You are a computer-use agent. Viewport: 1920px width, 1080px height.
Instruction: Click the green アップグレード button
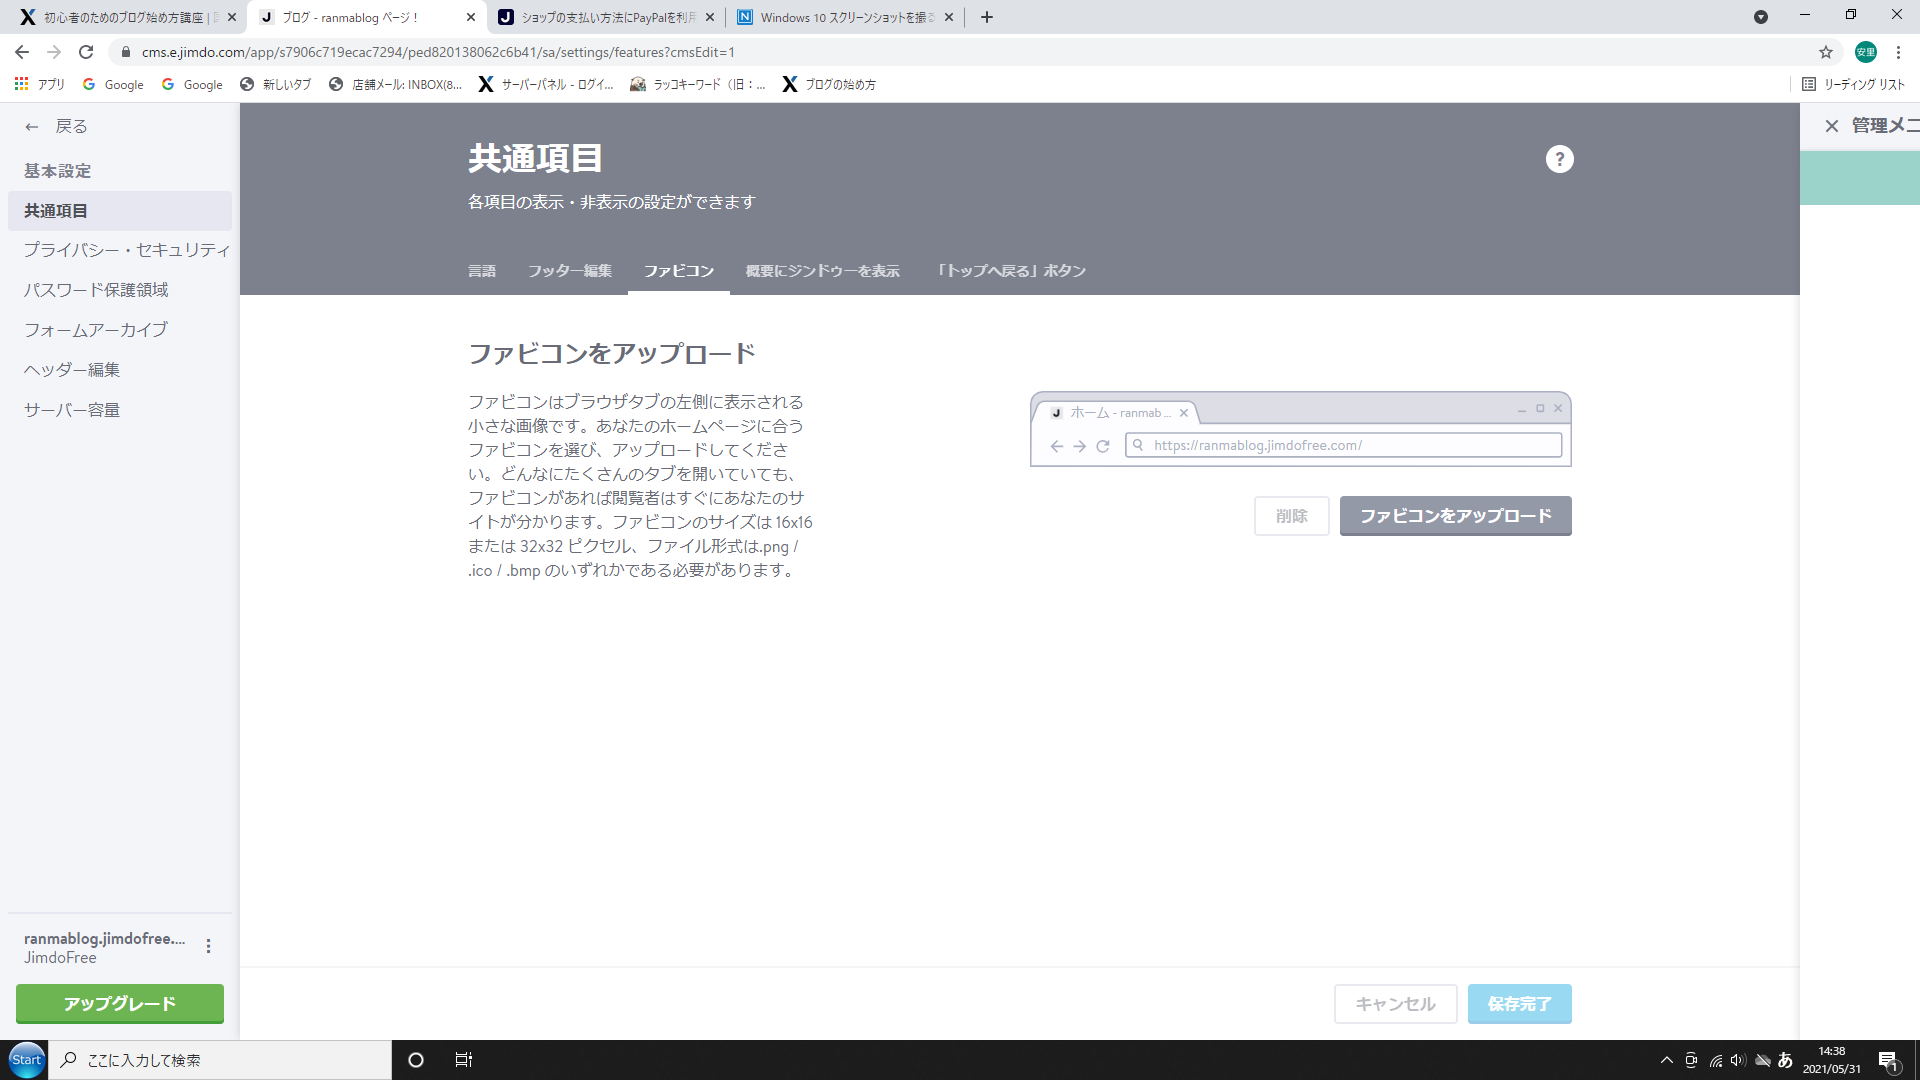(x=120, y=1004)
